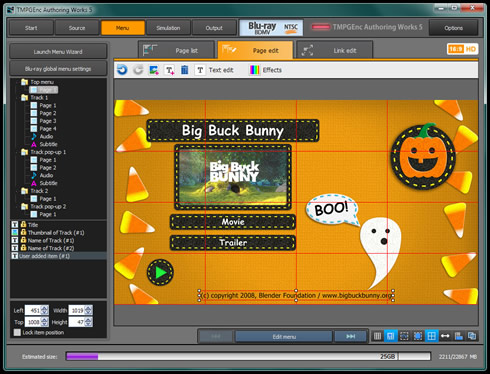Click the vertical columns layout icon in the bottom toolbar
The width and height of the screenshot is (490, 374).
point(377,336)
